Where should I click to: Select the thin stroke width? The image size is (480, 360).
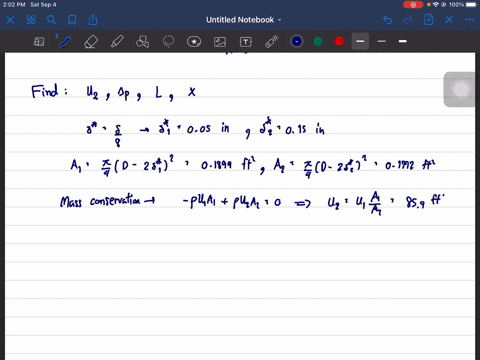382,41
